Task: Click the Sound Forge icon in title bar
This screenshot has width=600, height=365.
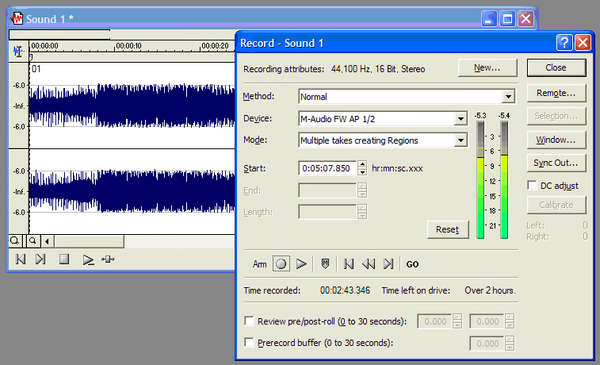Action: [x=17, y=18]
